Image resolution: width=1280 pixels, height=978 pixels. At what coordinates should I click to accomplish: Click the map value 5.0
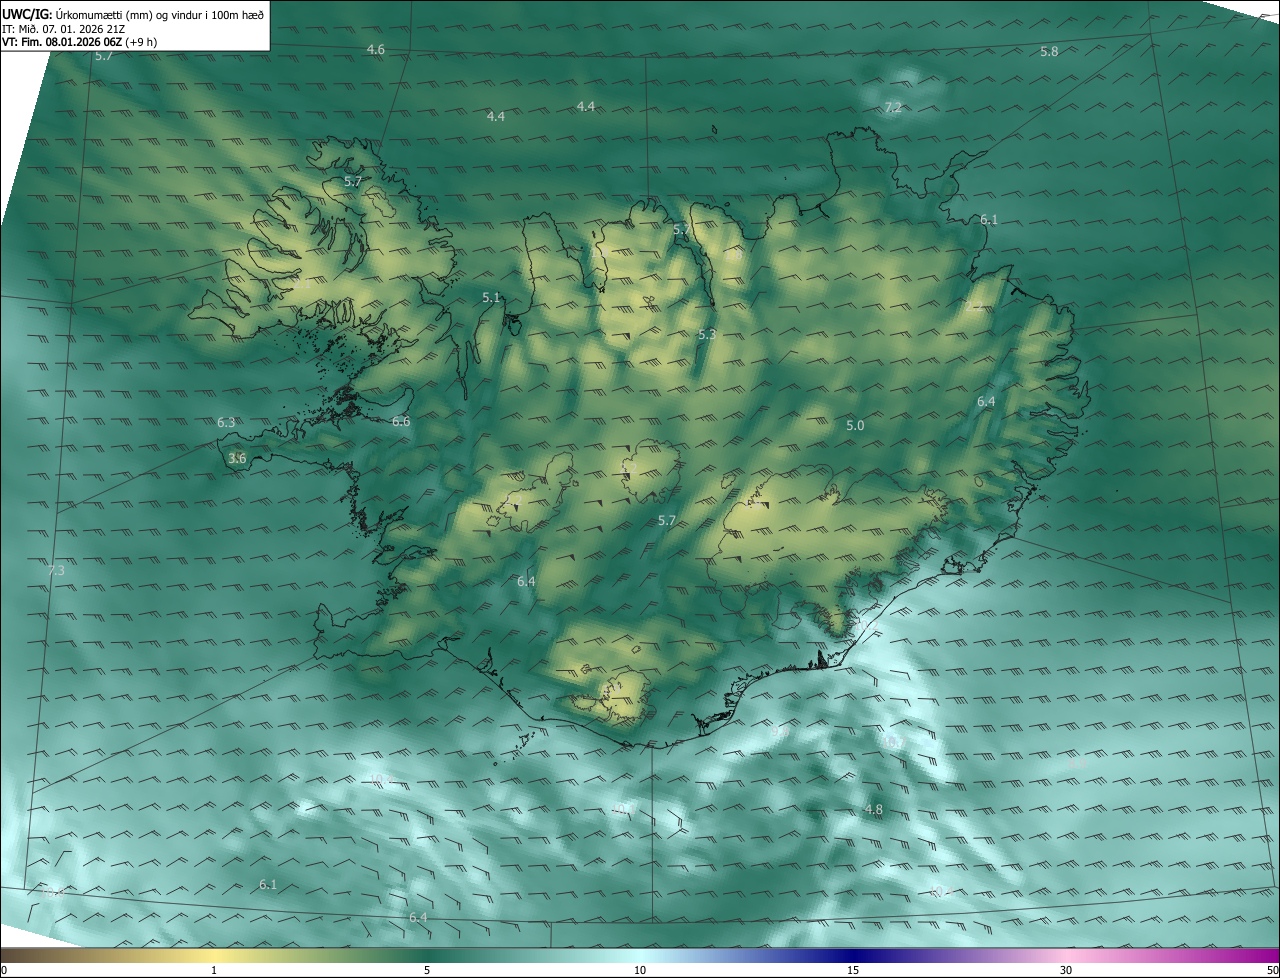pos(855,425)
